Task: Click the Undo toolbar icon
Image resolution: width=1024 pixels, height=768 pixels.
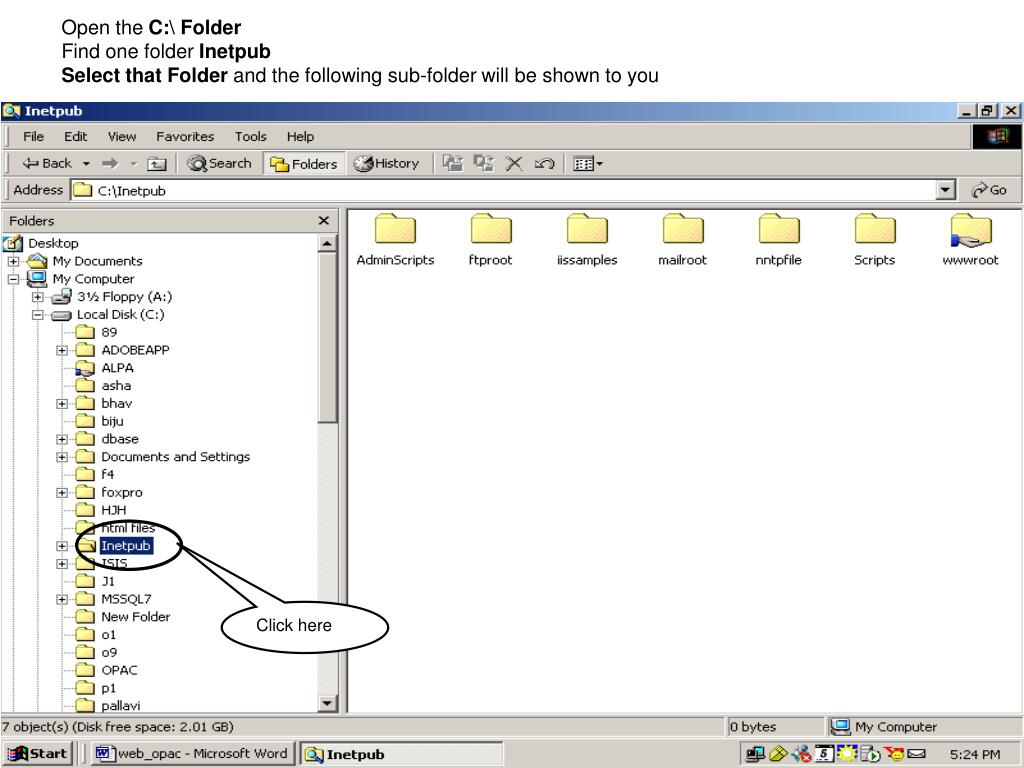Action: point(544,164)
